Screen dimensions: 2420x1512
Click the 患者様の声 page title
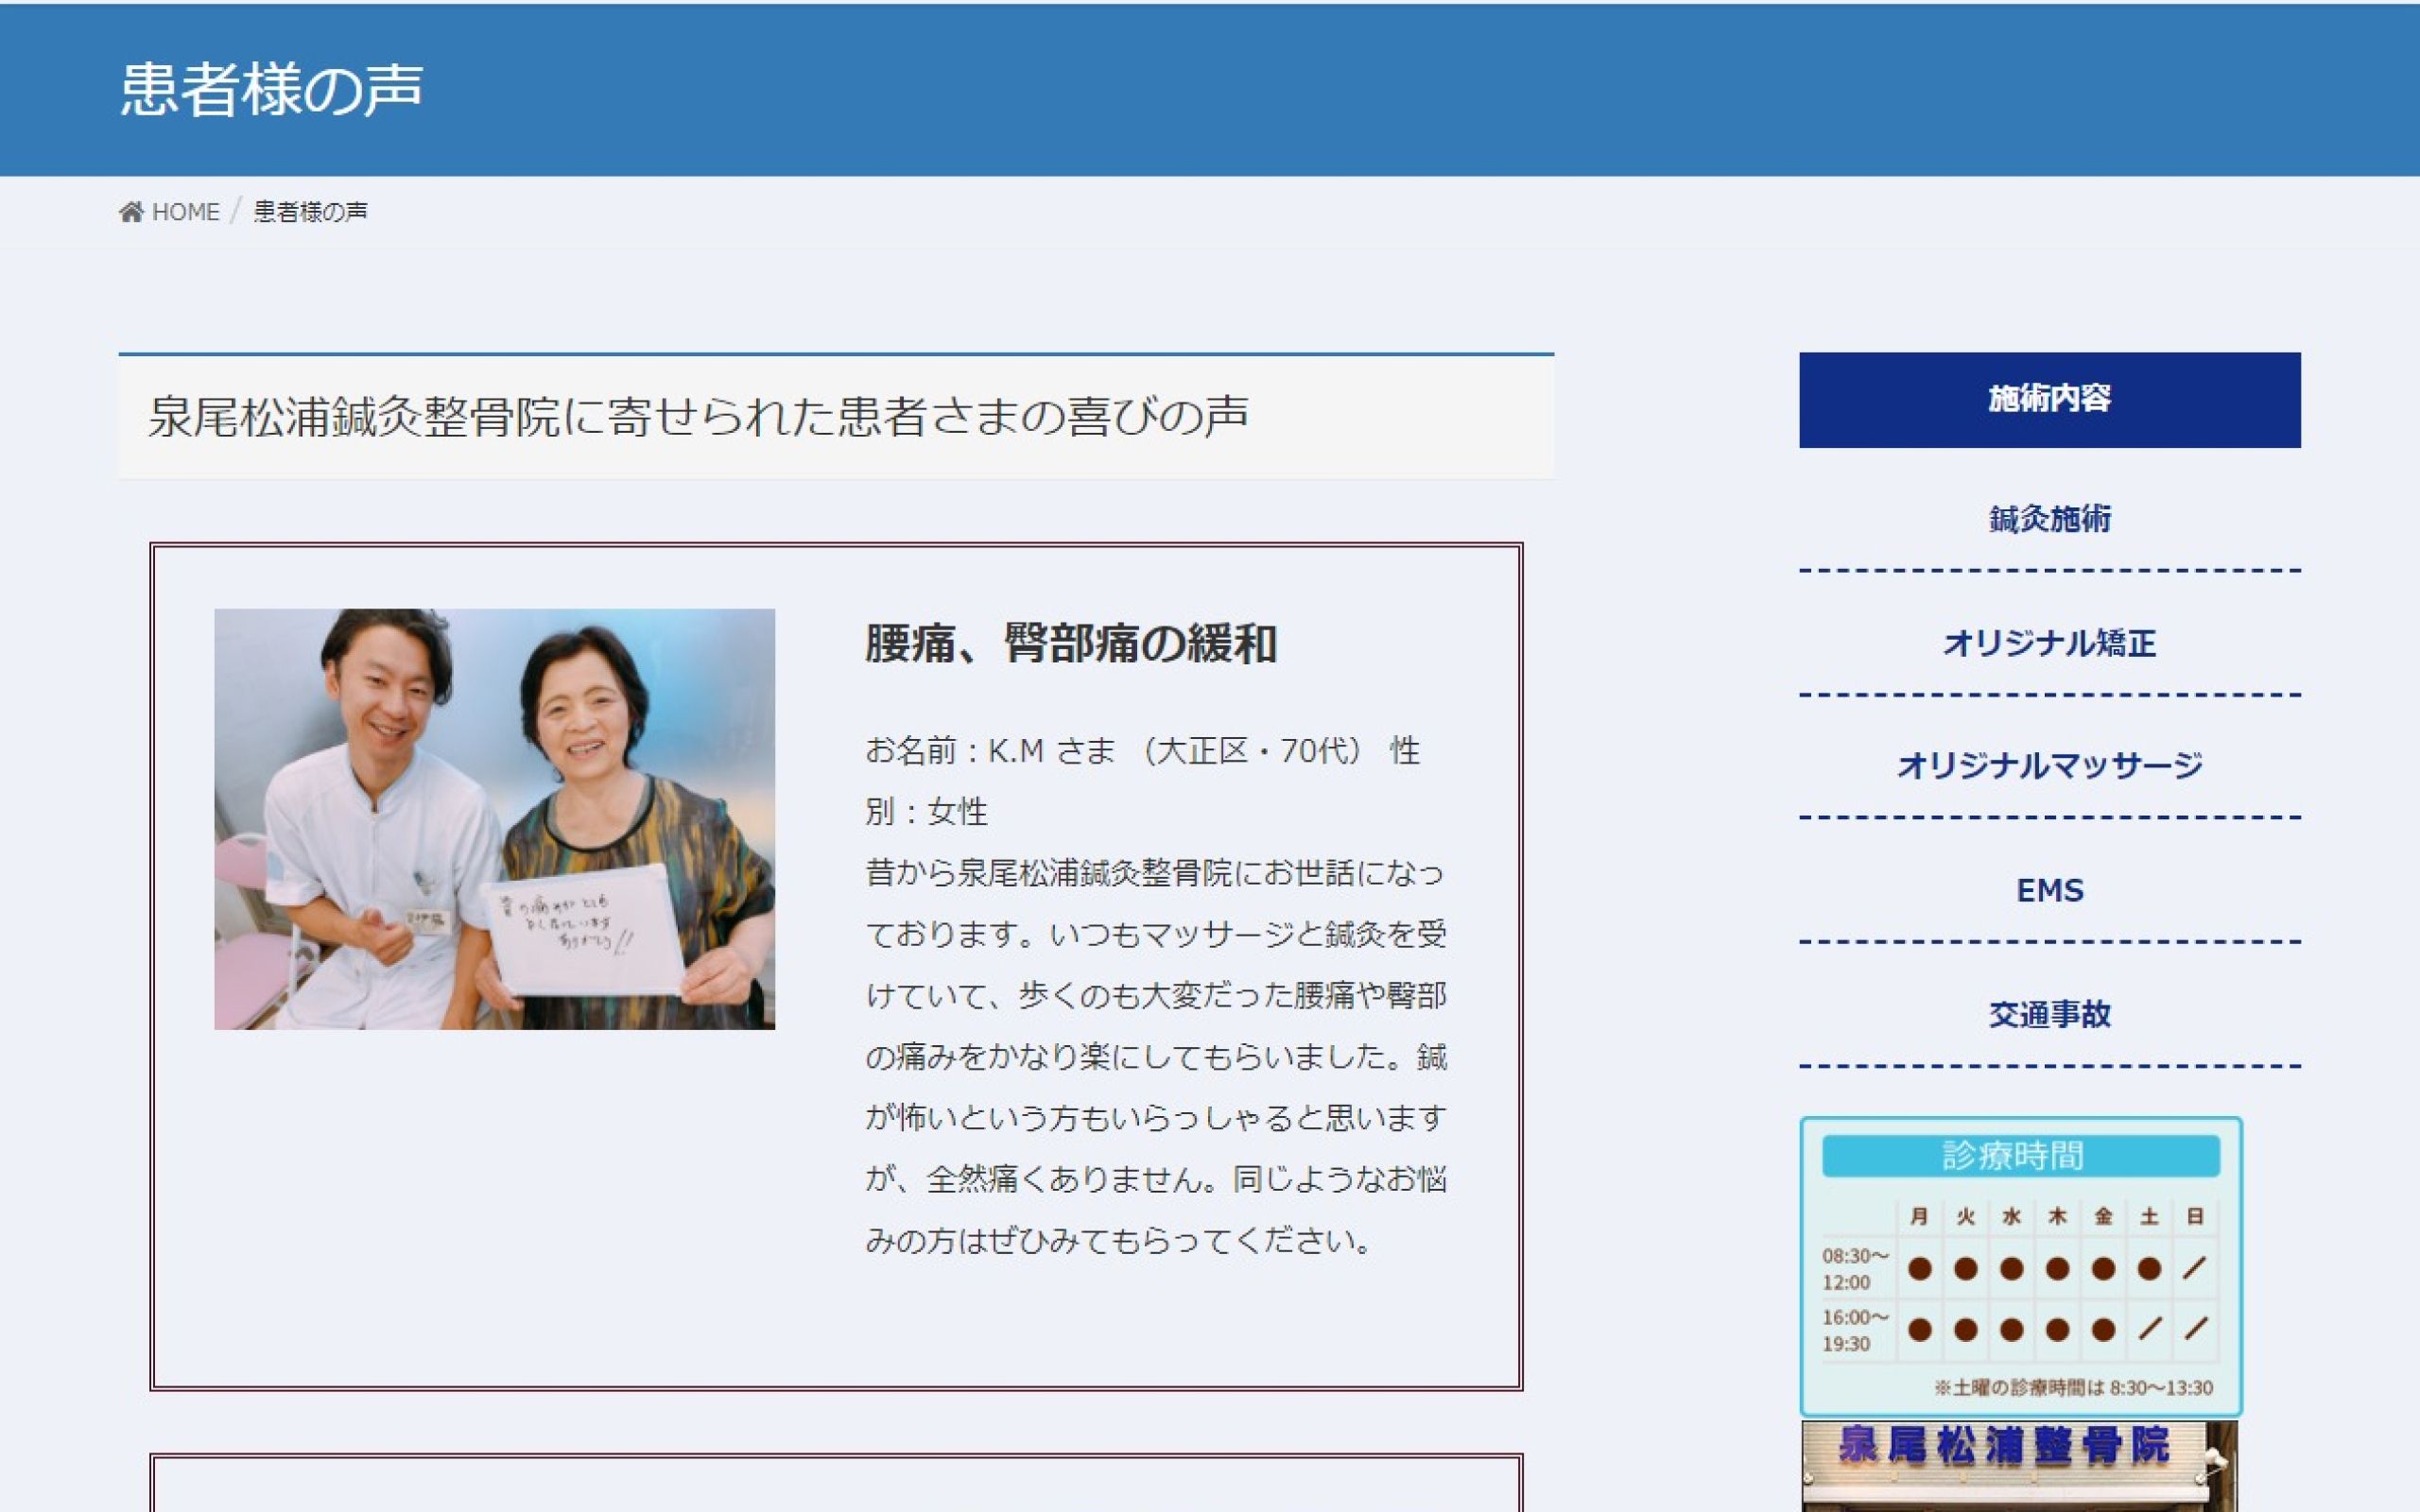pyautogui.click(x=271, y=89)
